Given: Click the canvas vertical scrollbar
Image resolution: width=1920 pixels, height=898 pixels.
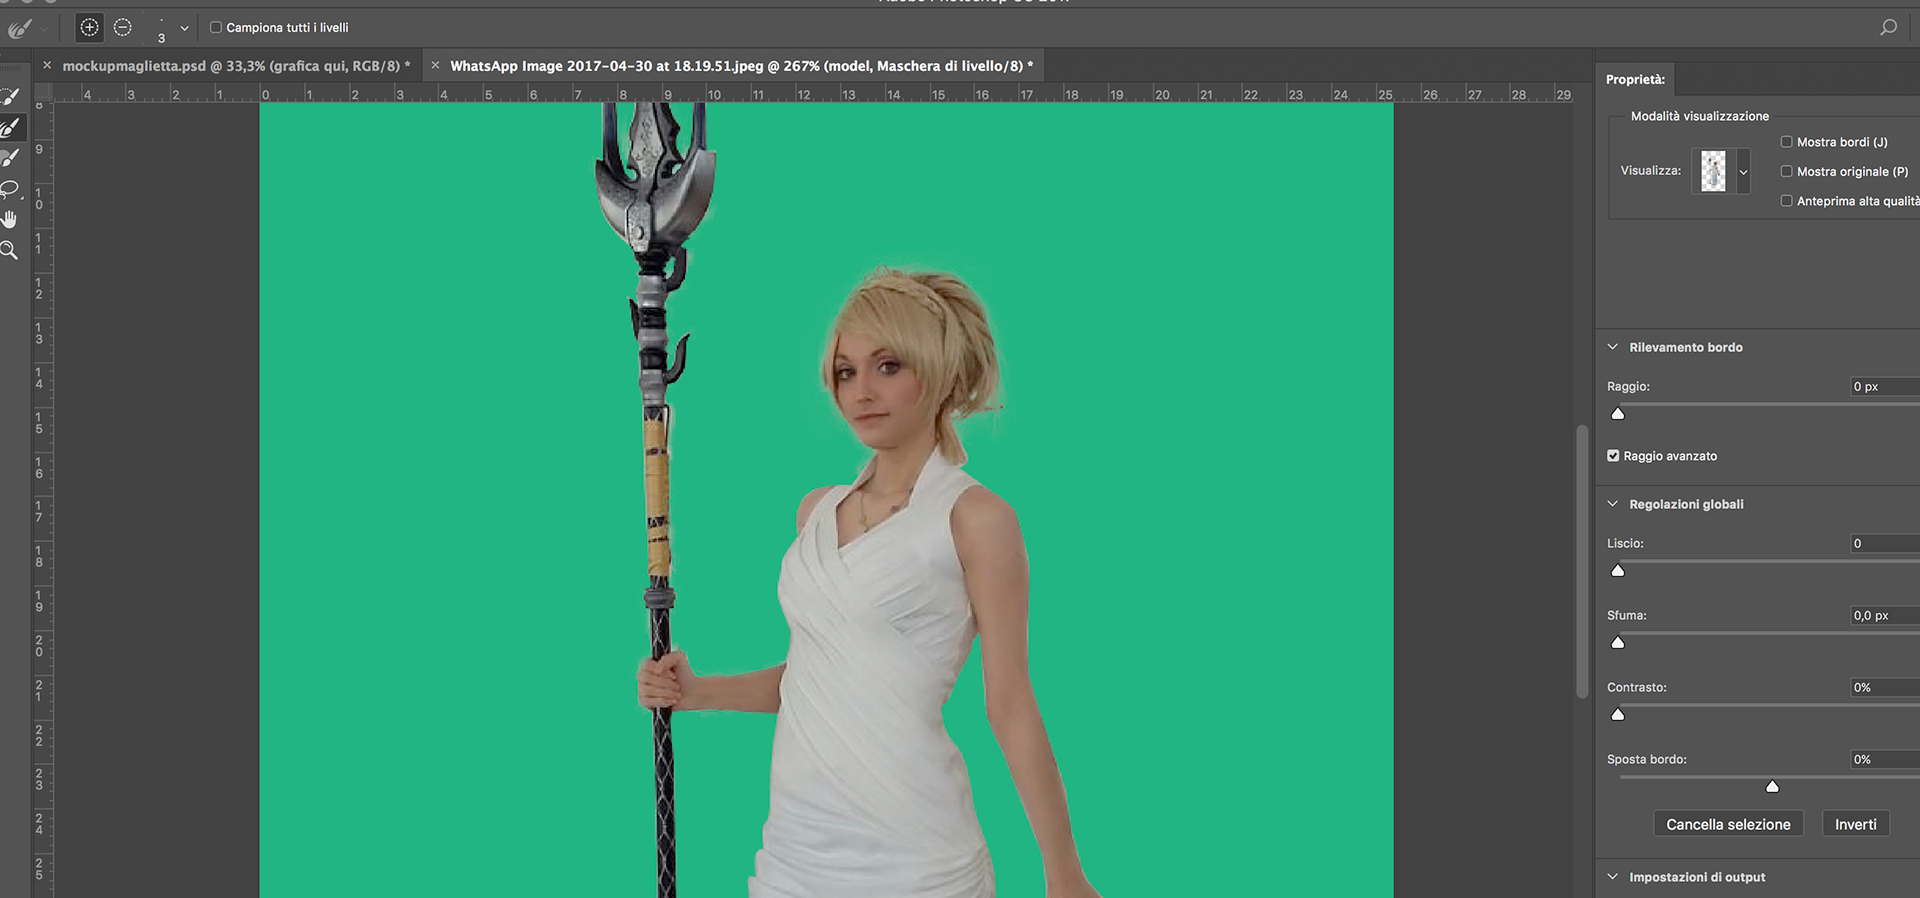Looking at the screenshot, I should 1582,561.
